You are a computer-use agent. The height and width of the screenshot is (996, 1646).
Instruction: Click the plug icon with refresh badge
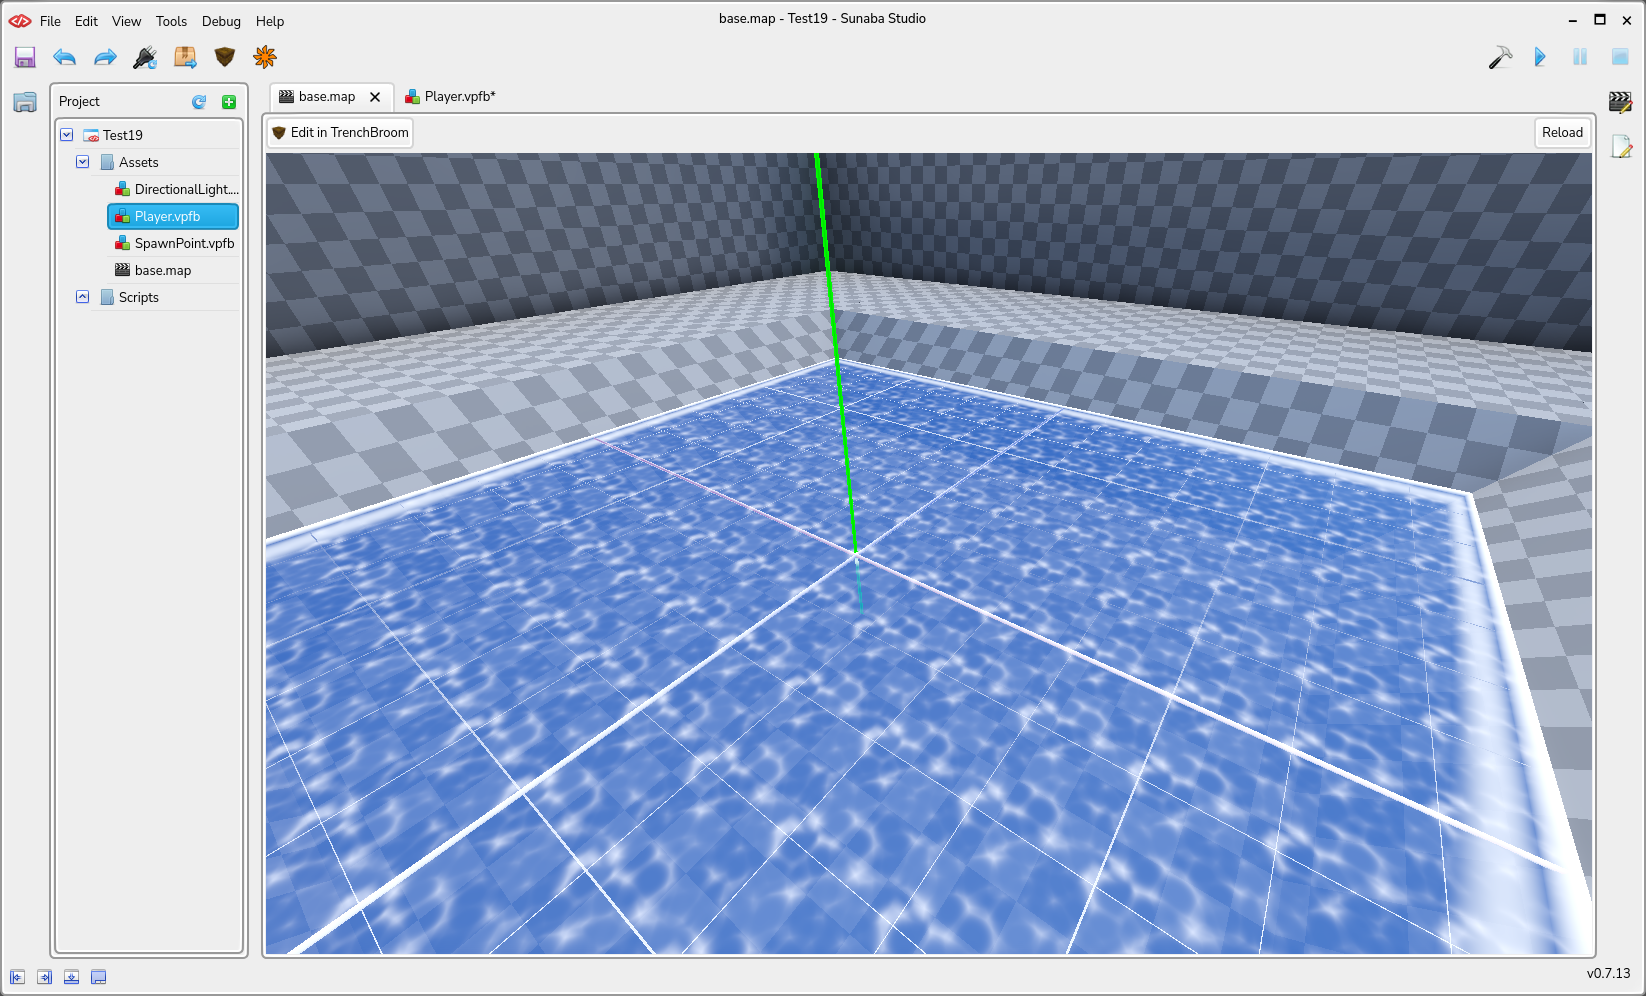pyautogui.click(x=145, y=58)
